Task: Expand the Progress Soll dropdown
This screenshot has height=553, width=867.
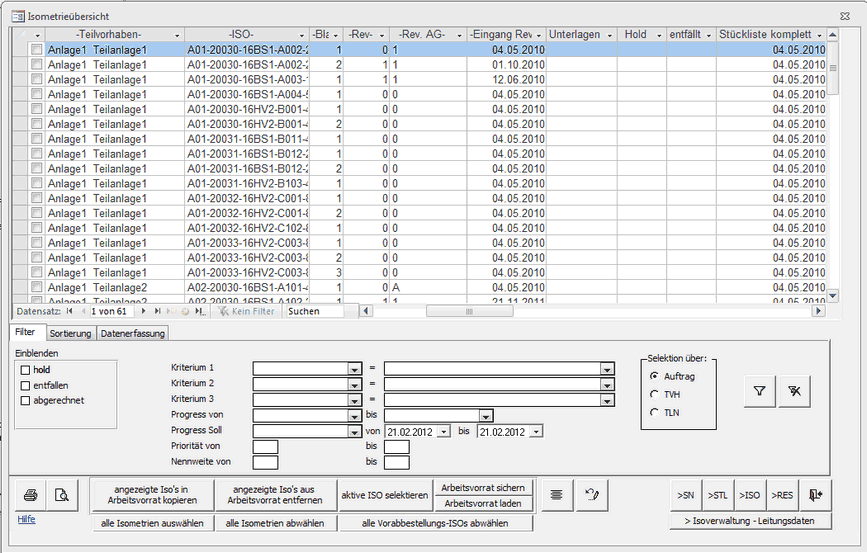Action: (354, 431)
